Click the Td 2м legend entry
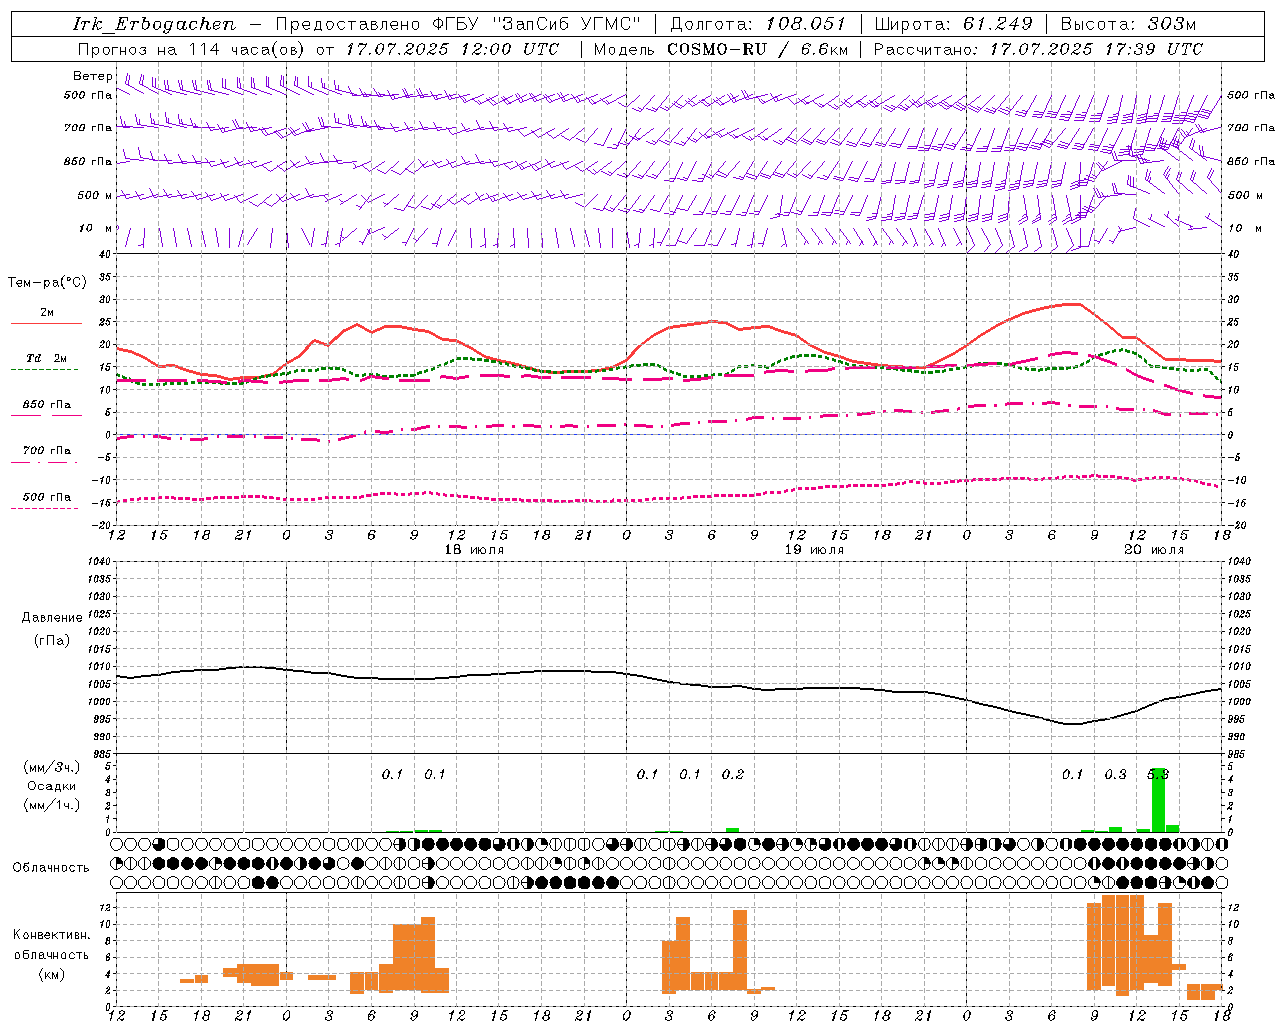 pos(46,358)
